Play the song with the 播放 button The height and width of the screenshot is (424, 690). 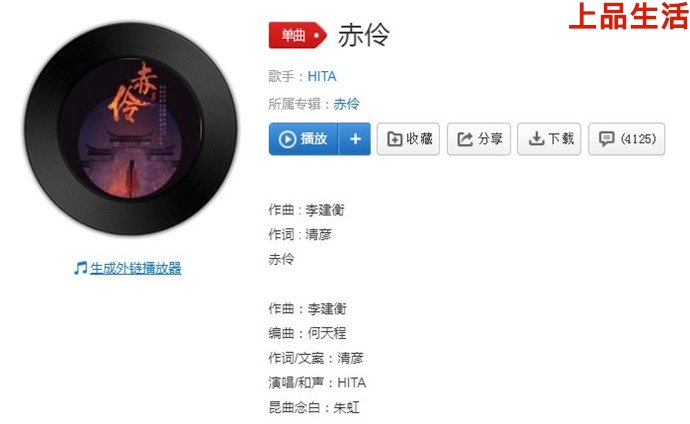(303, 139)
